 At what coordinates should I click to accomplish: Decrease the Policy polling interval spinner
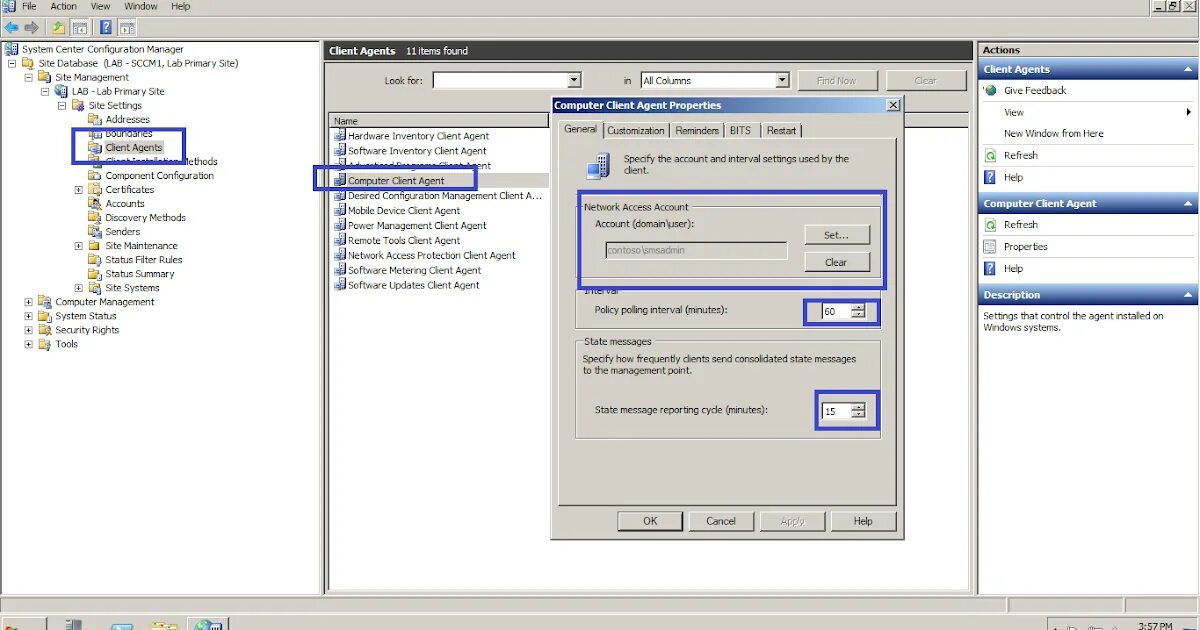pyautogui.click(x=858, y=315)
